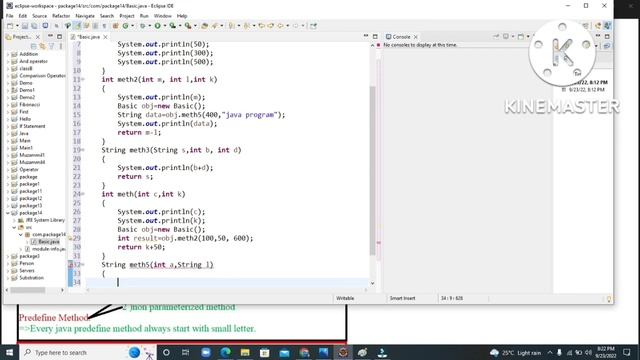This screenshot has height=360, width=640.
Task: Click error marker on line 32 gutter
Action: [70, 265]
